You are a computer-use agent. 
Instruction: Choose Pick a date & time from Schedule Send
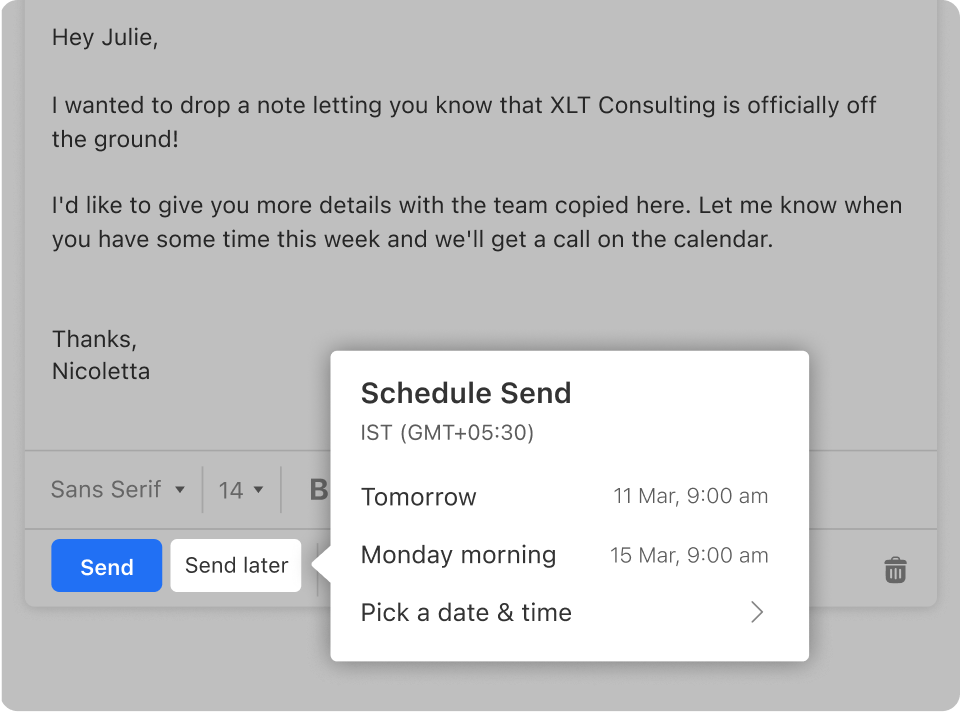tap(466, 612)
